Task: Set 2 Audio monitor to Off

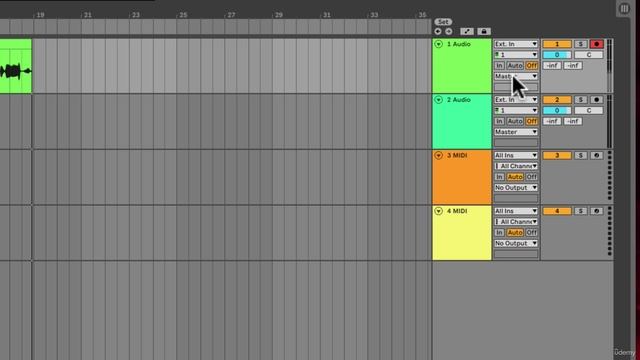Action: (531, 121)
